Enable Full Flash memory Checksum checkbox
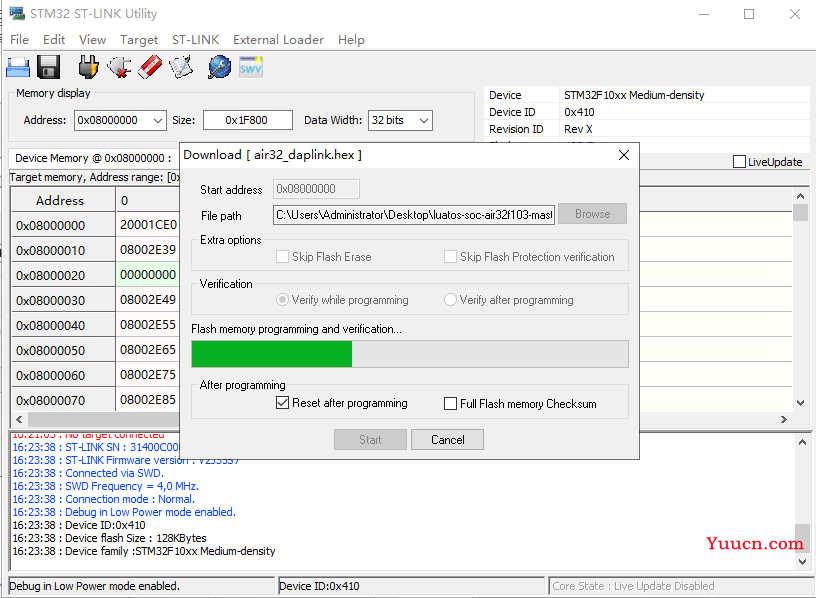Screen dimensions: 816x598 pyautogui.click(x=451, y=404)
